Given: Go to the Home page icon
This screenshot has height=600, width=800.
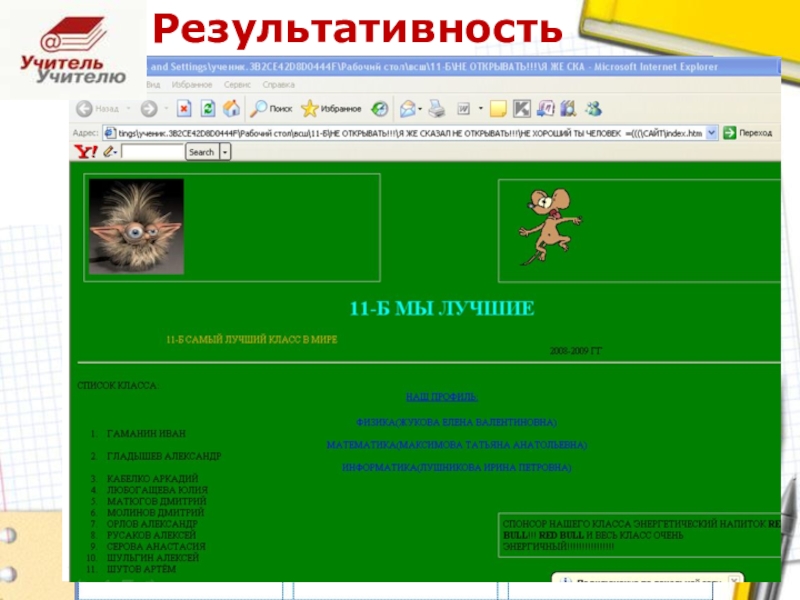Looking at the screenshot, I should pyautogui.click(x=231, y=109).
